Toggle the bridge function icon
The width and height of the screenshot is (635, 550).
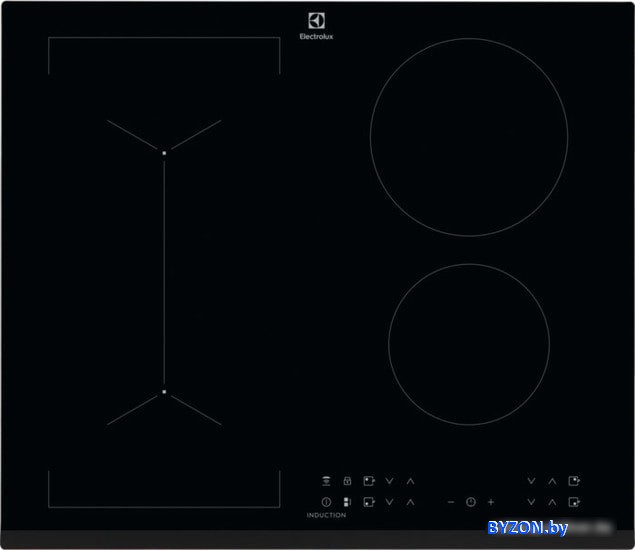[x=347, y=502]
